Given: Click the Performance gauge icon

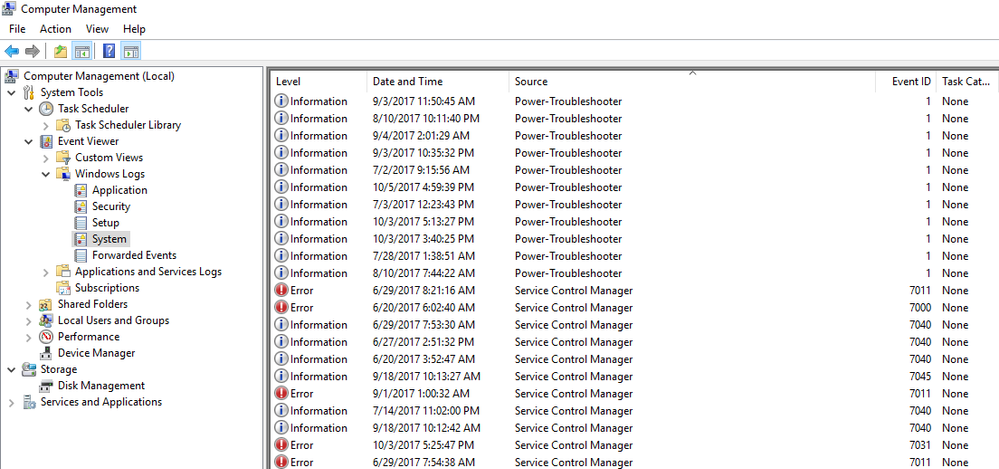Looking at the screenshot, I should point(47,336).
